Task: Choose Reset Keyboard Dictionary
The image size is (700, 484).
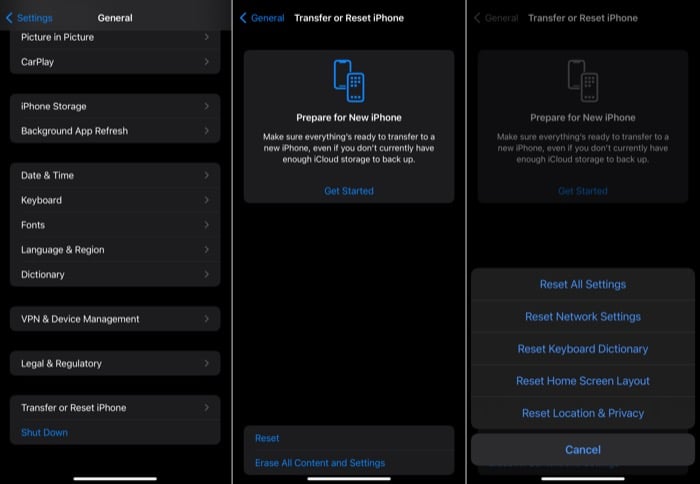Action: click(583, 349)
